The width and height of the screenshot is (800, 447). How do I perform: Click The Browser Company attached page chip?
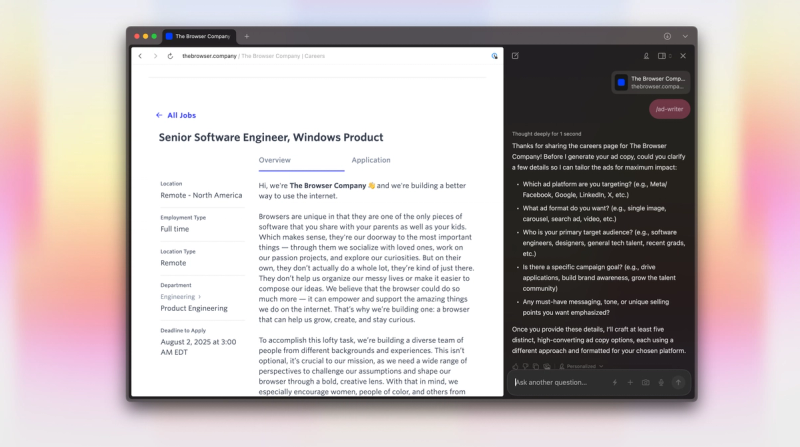(x=651, y=83)
